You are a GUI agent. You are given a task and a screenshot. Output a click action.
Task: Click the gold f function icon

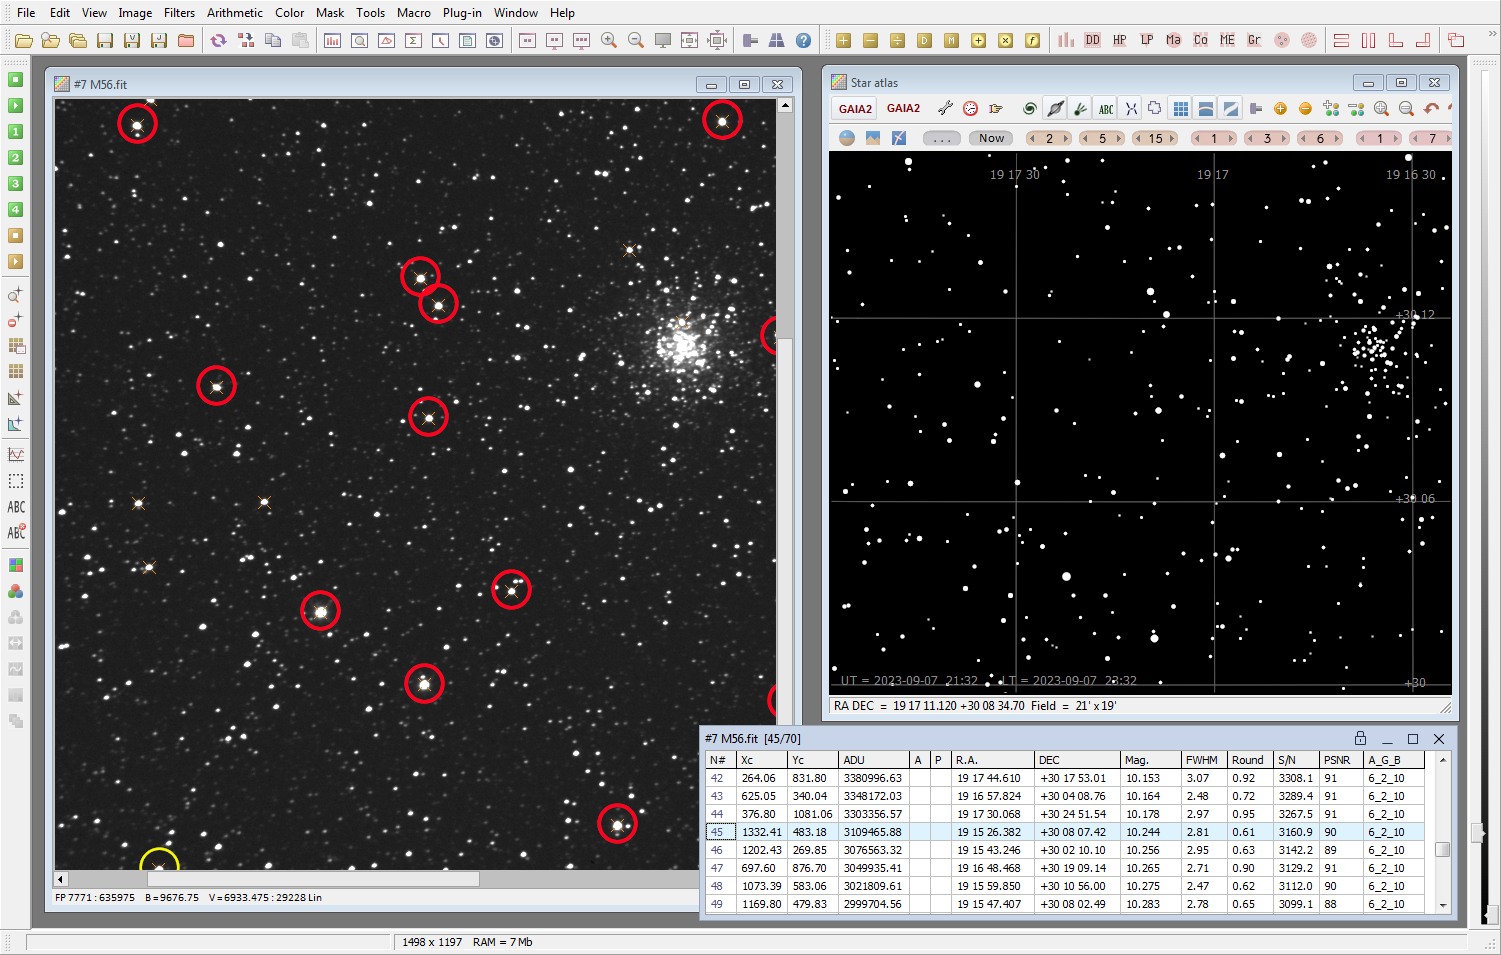(1032, 41)
